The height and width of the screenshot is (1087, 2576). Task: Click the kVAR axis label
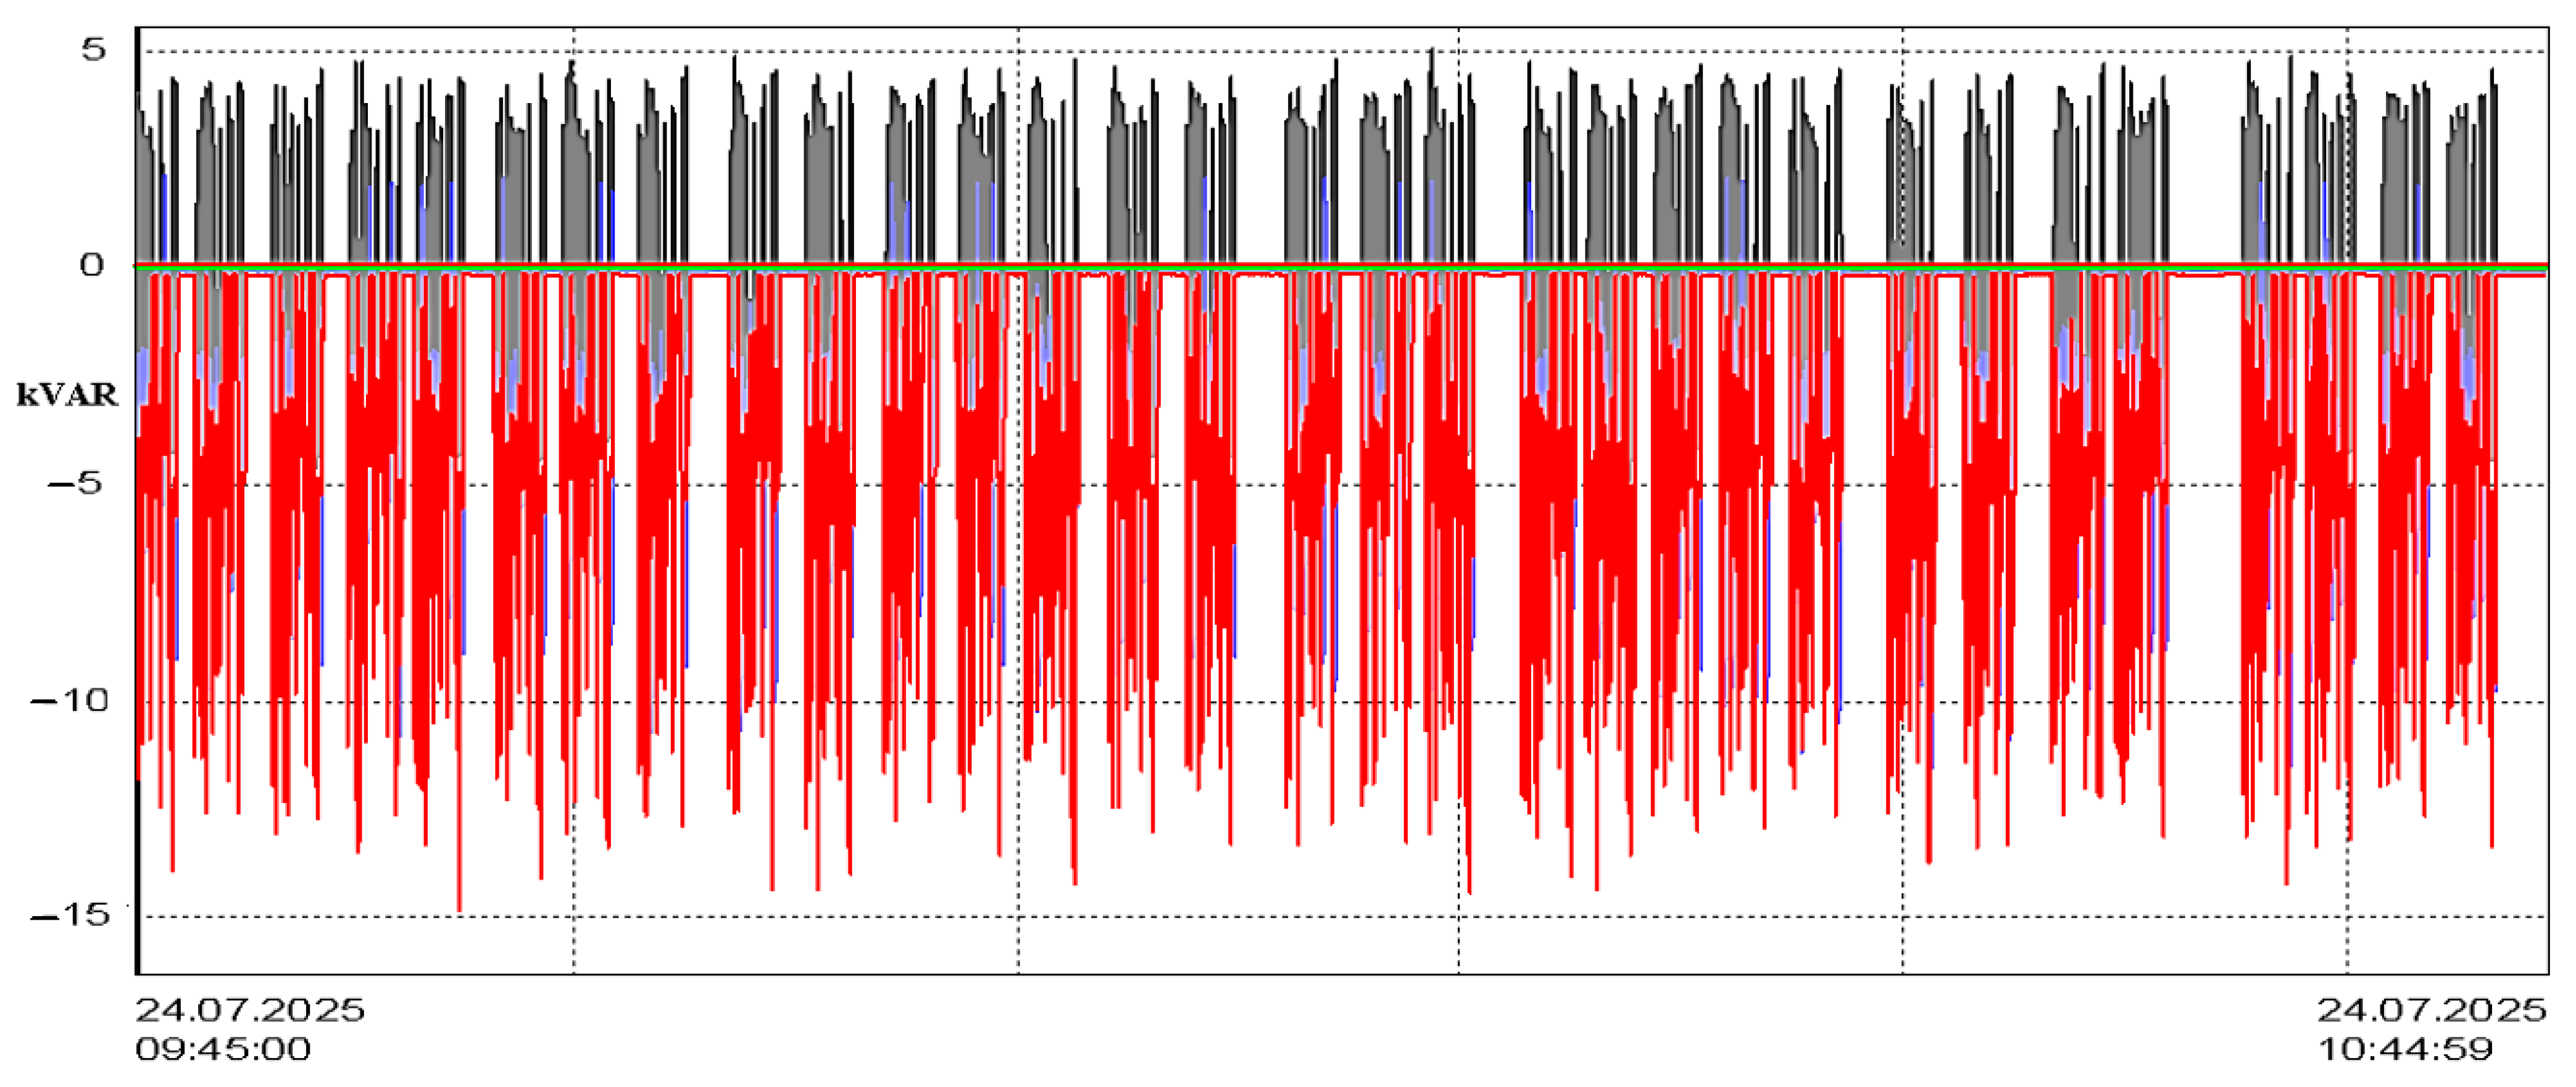[67, 395]
